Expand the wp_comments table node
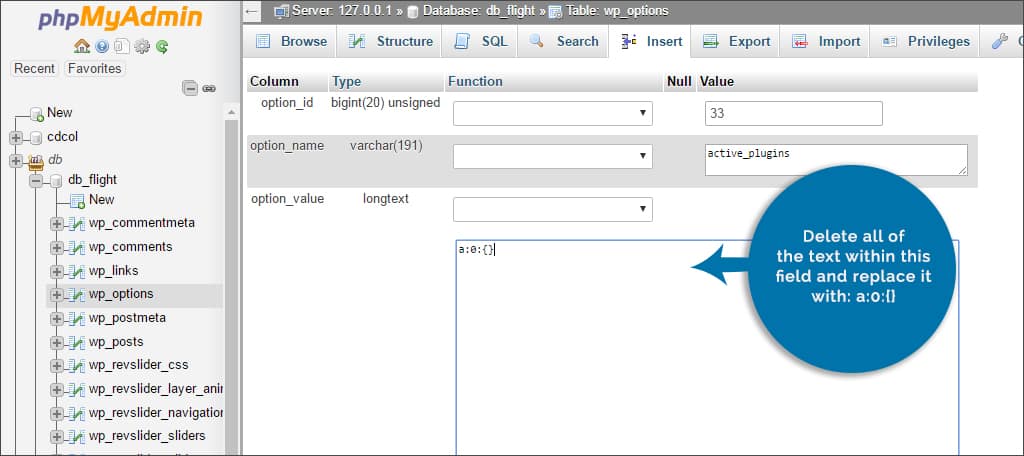This screenshot has width=1024, height=456. pos(57,248)
